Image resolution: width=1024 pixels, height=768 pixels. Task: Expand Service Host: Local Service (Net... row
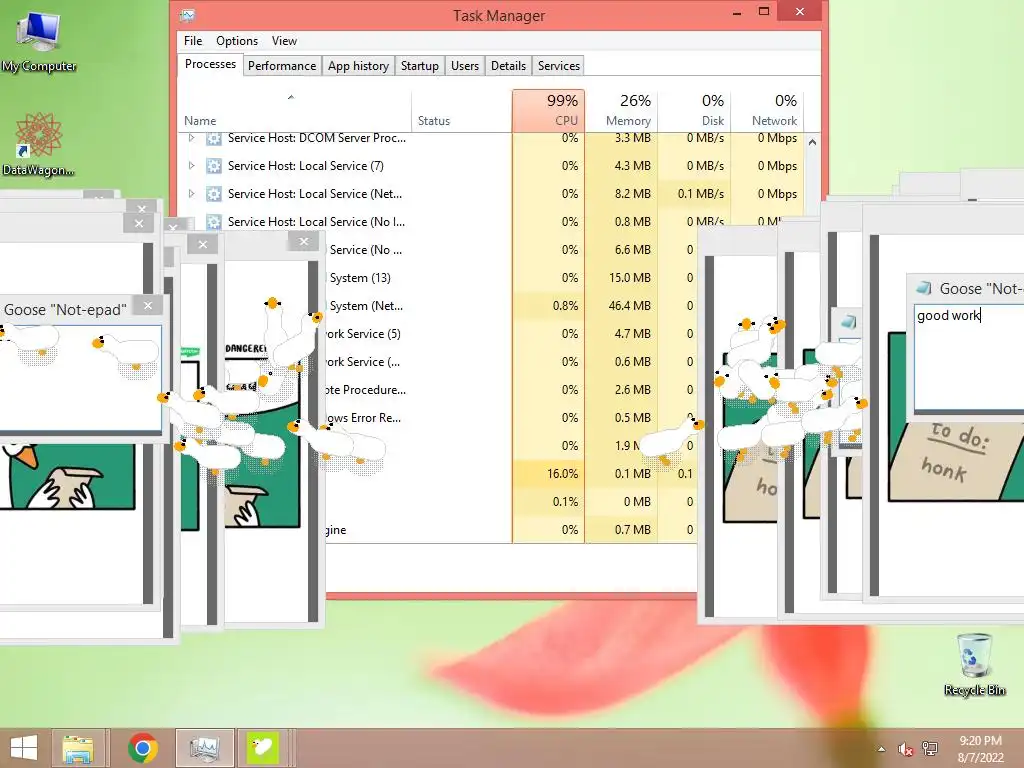click(x=191, y=194)
